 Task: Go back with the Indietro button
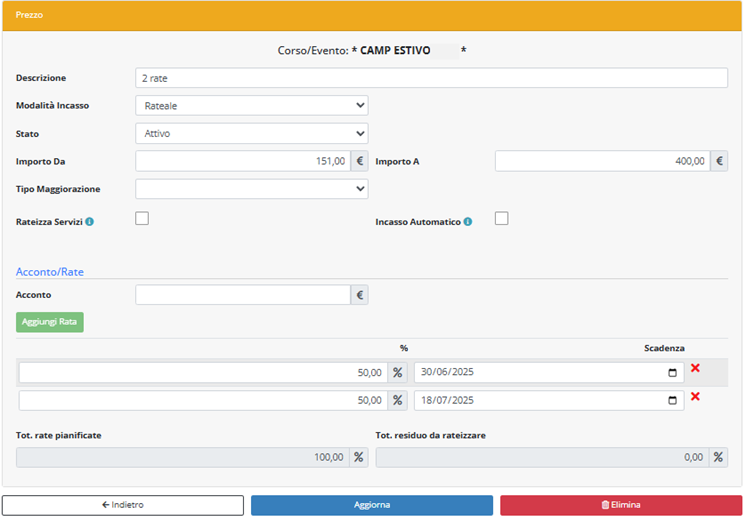pos(123,505)
